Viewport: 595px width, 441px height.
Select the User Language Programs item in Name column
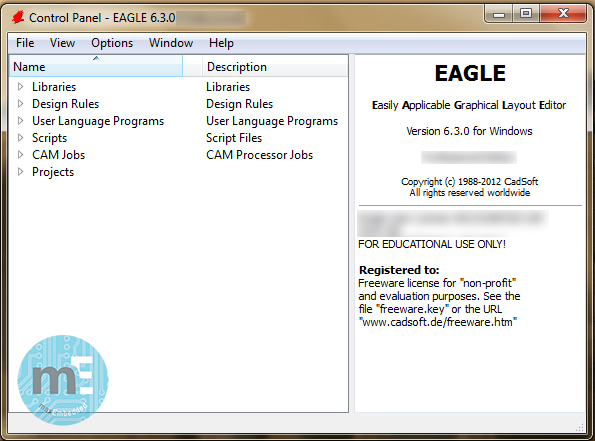tap(98, 121)
